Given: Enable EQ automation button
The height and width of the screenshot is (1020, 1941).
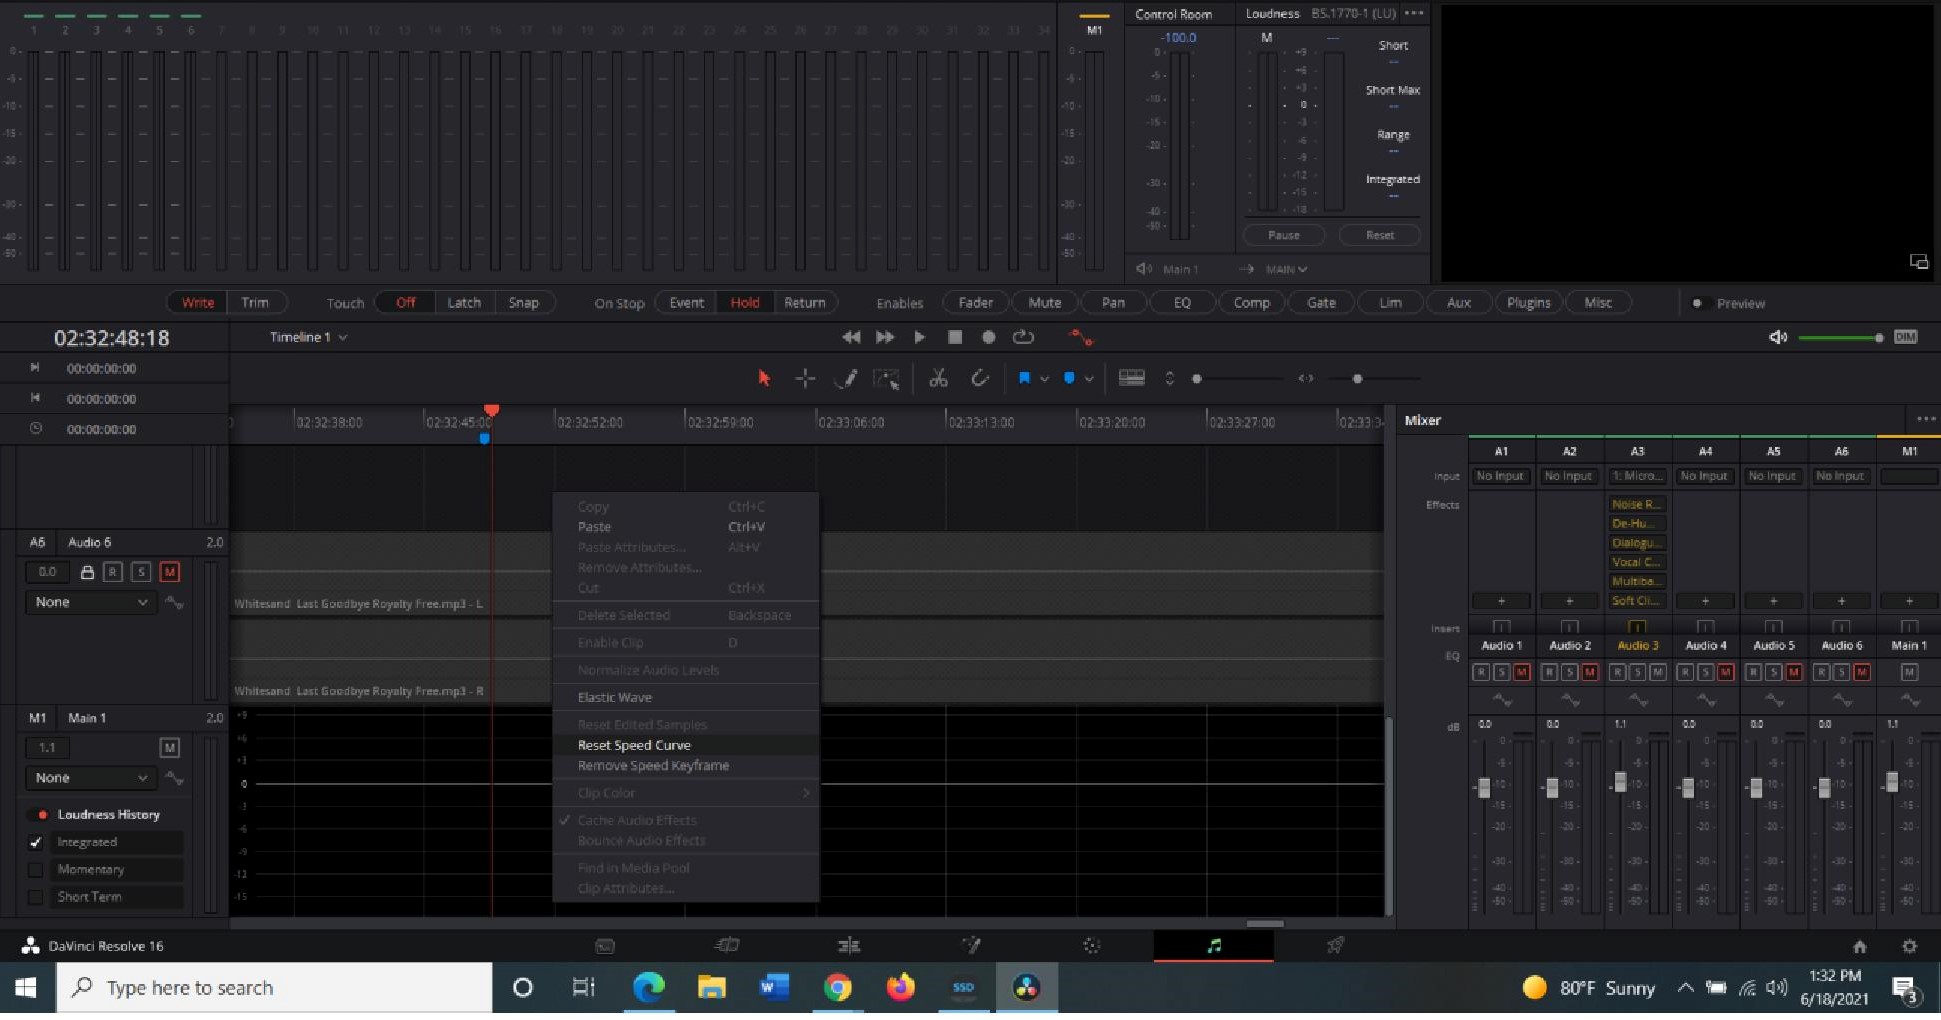Looking at the screenshot, I should coord(1182,302).
